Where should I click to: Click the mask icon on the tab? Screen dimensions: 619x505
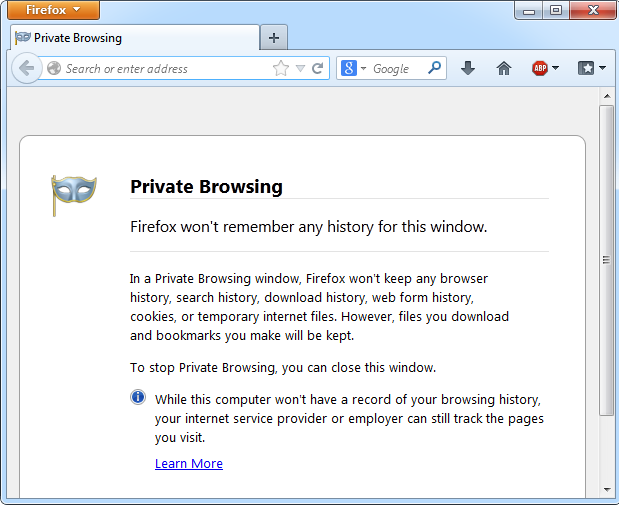tap(23, 38)
